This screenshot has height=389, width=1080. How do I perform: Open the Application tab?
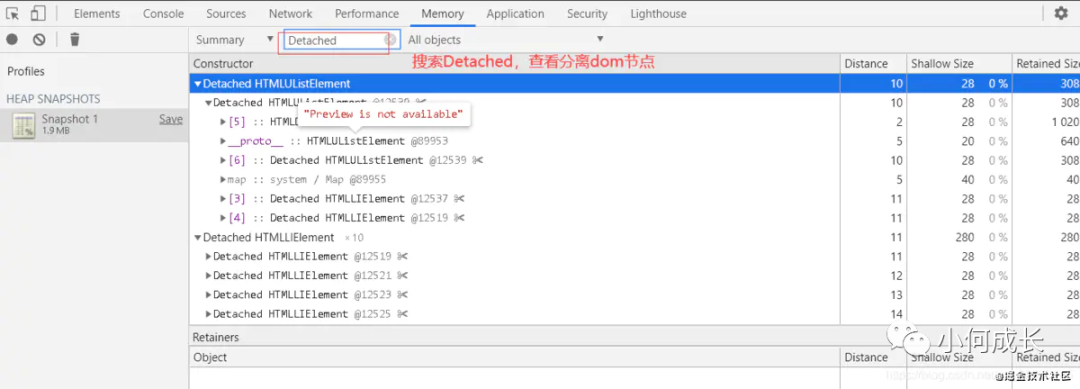[515, 14]
